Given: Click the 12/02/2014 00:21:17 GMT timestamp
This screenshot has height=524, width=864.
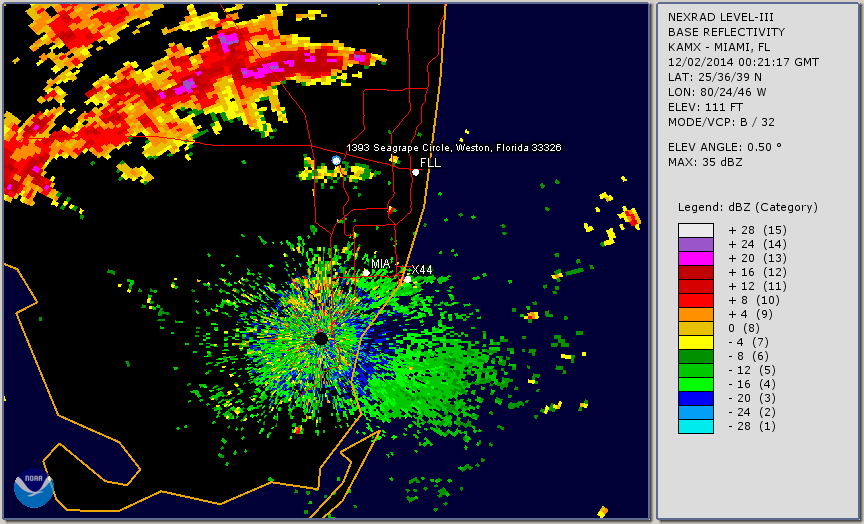Looking at the screenshot, I should tap(743, 62).
